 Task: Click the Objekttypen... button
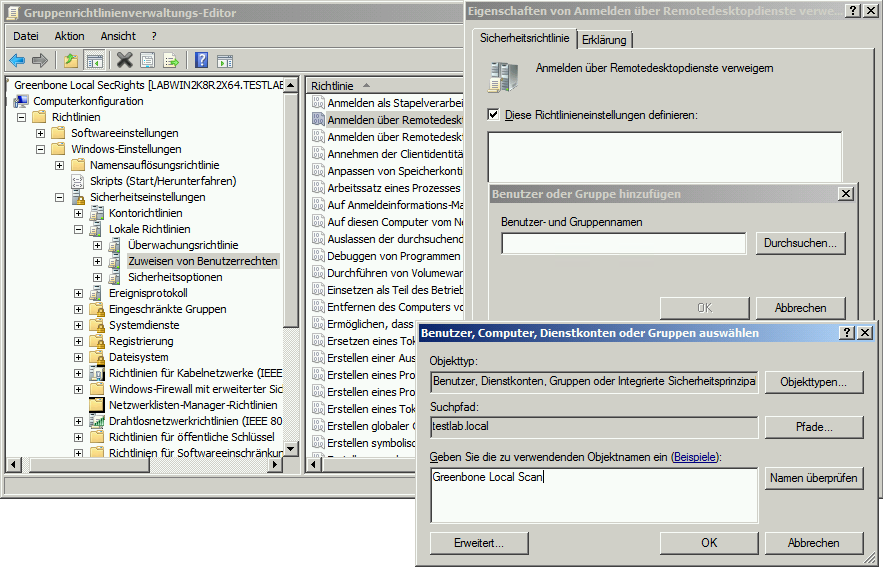click(x=813, y=382)
